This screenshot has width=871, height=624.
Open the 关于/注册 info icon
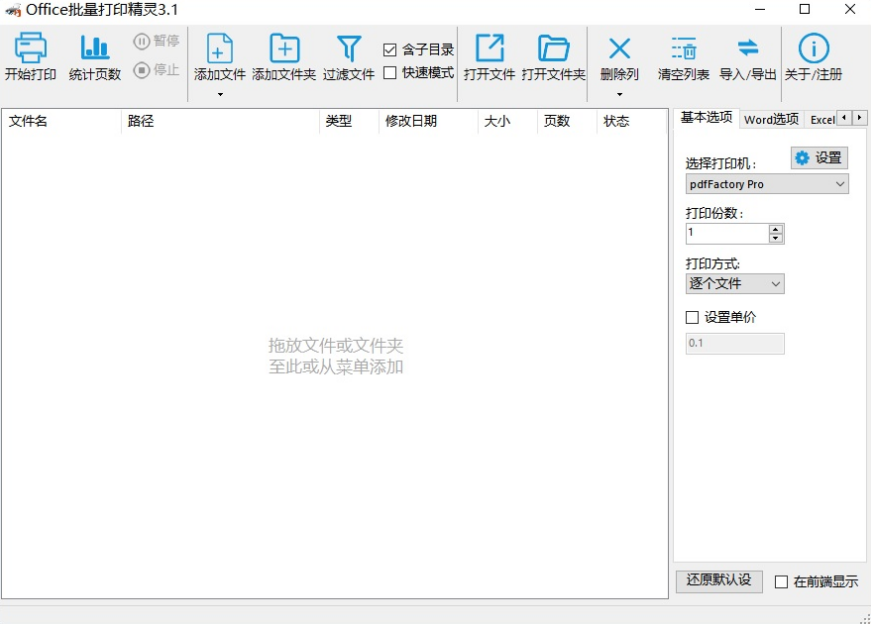[813, 48]
